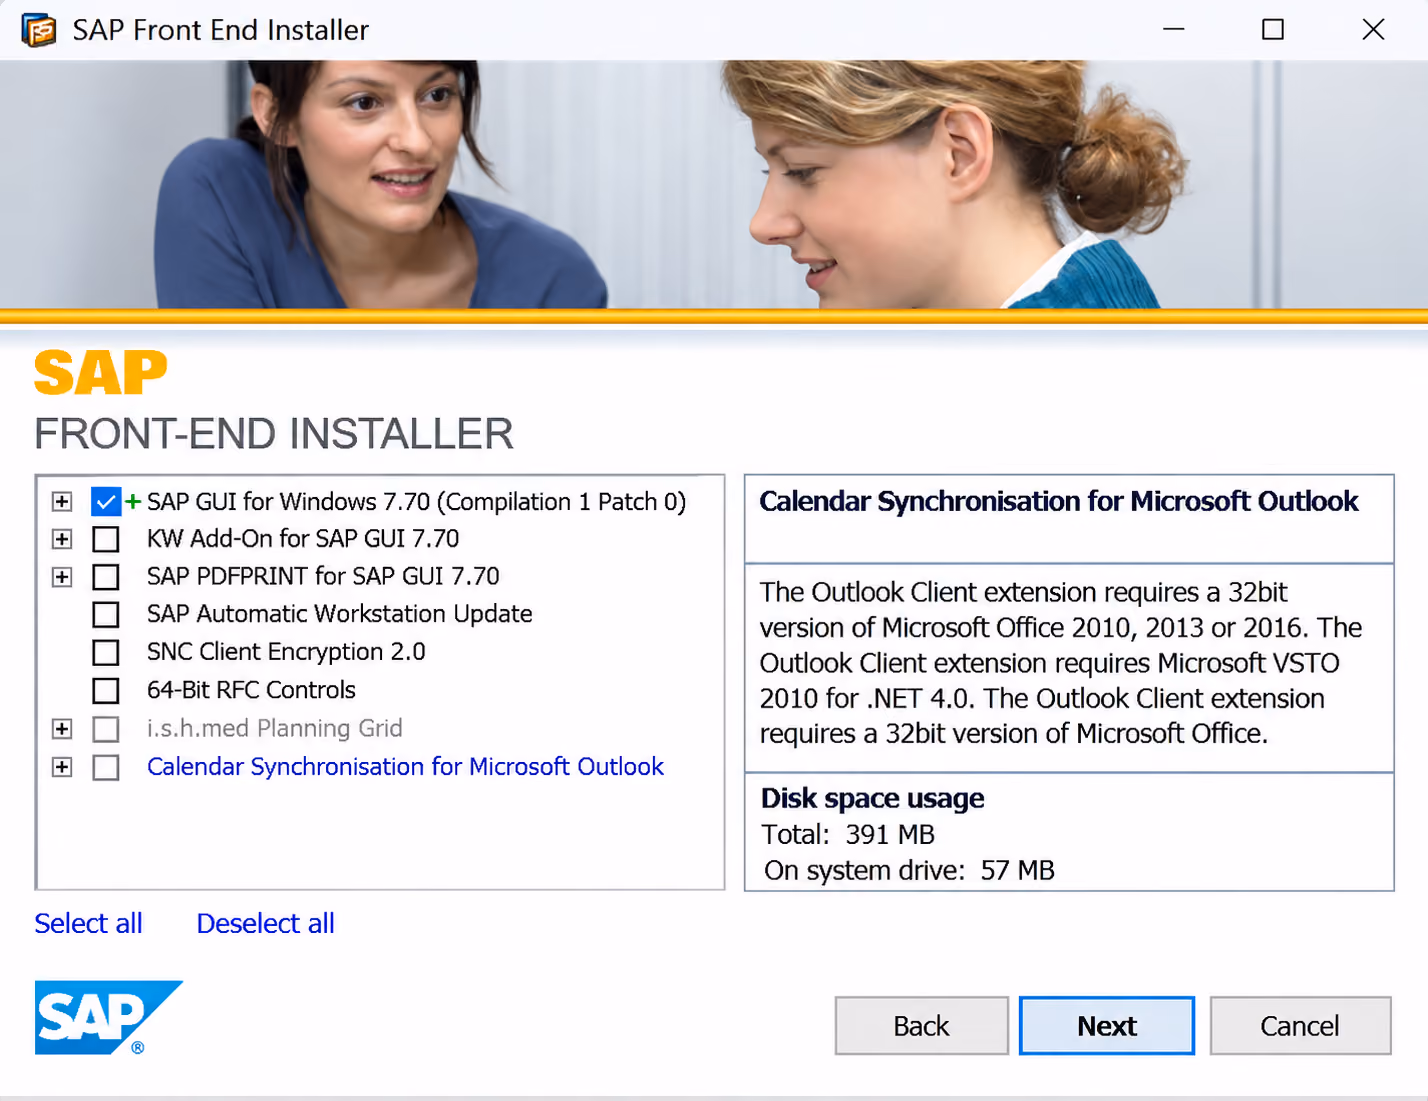This screenshot has width=1428, height=1101.
Task: Proceed with the Next button
Action: click(1107, 1025)
